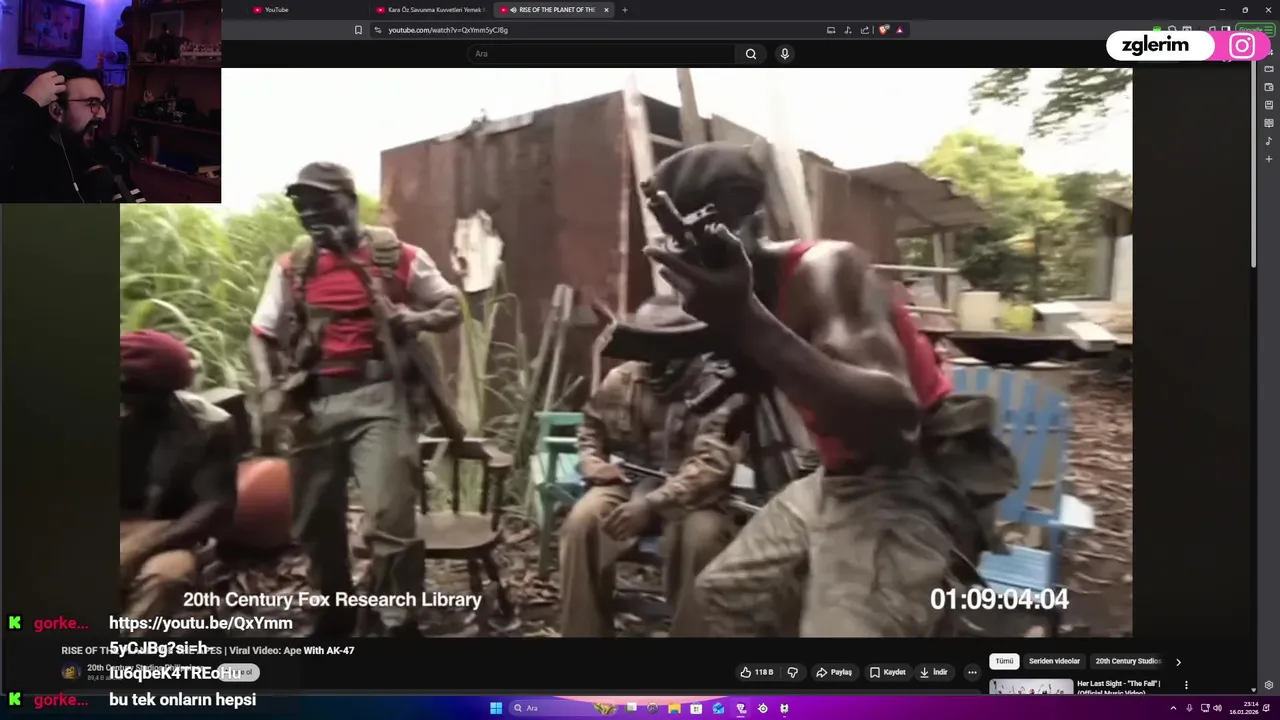Select the Tümü filter chip
The image size is (1280, 720).
(1004, 661)
